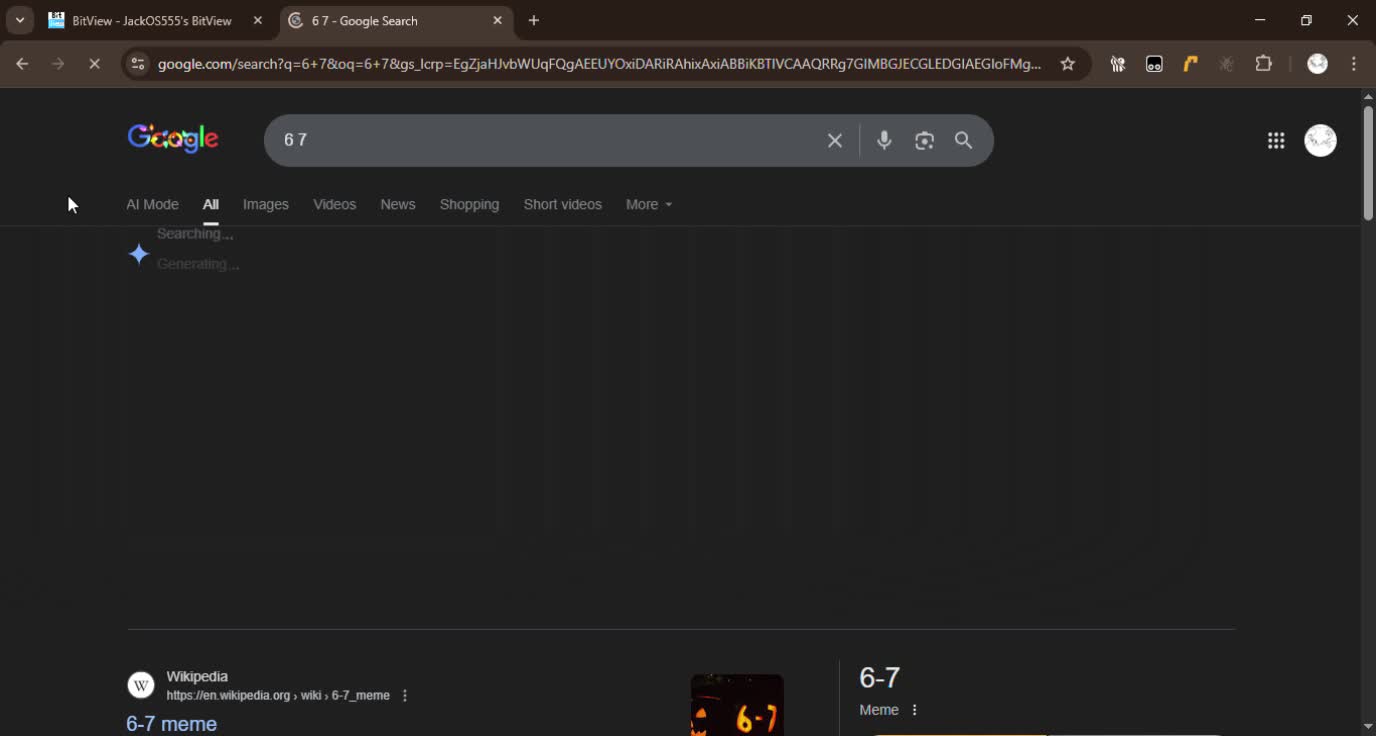The width and height of the screenshot is (1376, 736).
Task: Open Google Lens image search
Action: pyautogui.click(x=924, y=140)
